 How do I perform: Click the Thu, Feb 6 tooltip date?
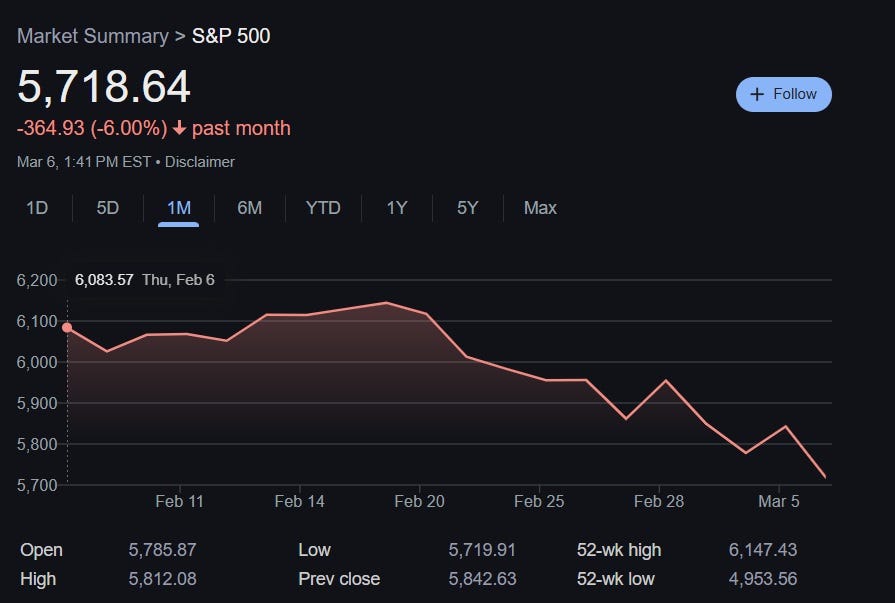pyautogui.click(x=178, y=280)
